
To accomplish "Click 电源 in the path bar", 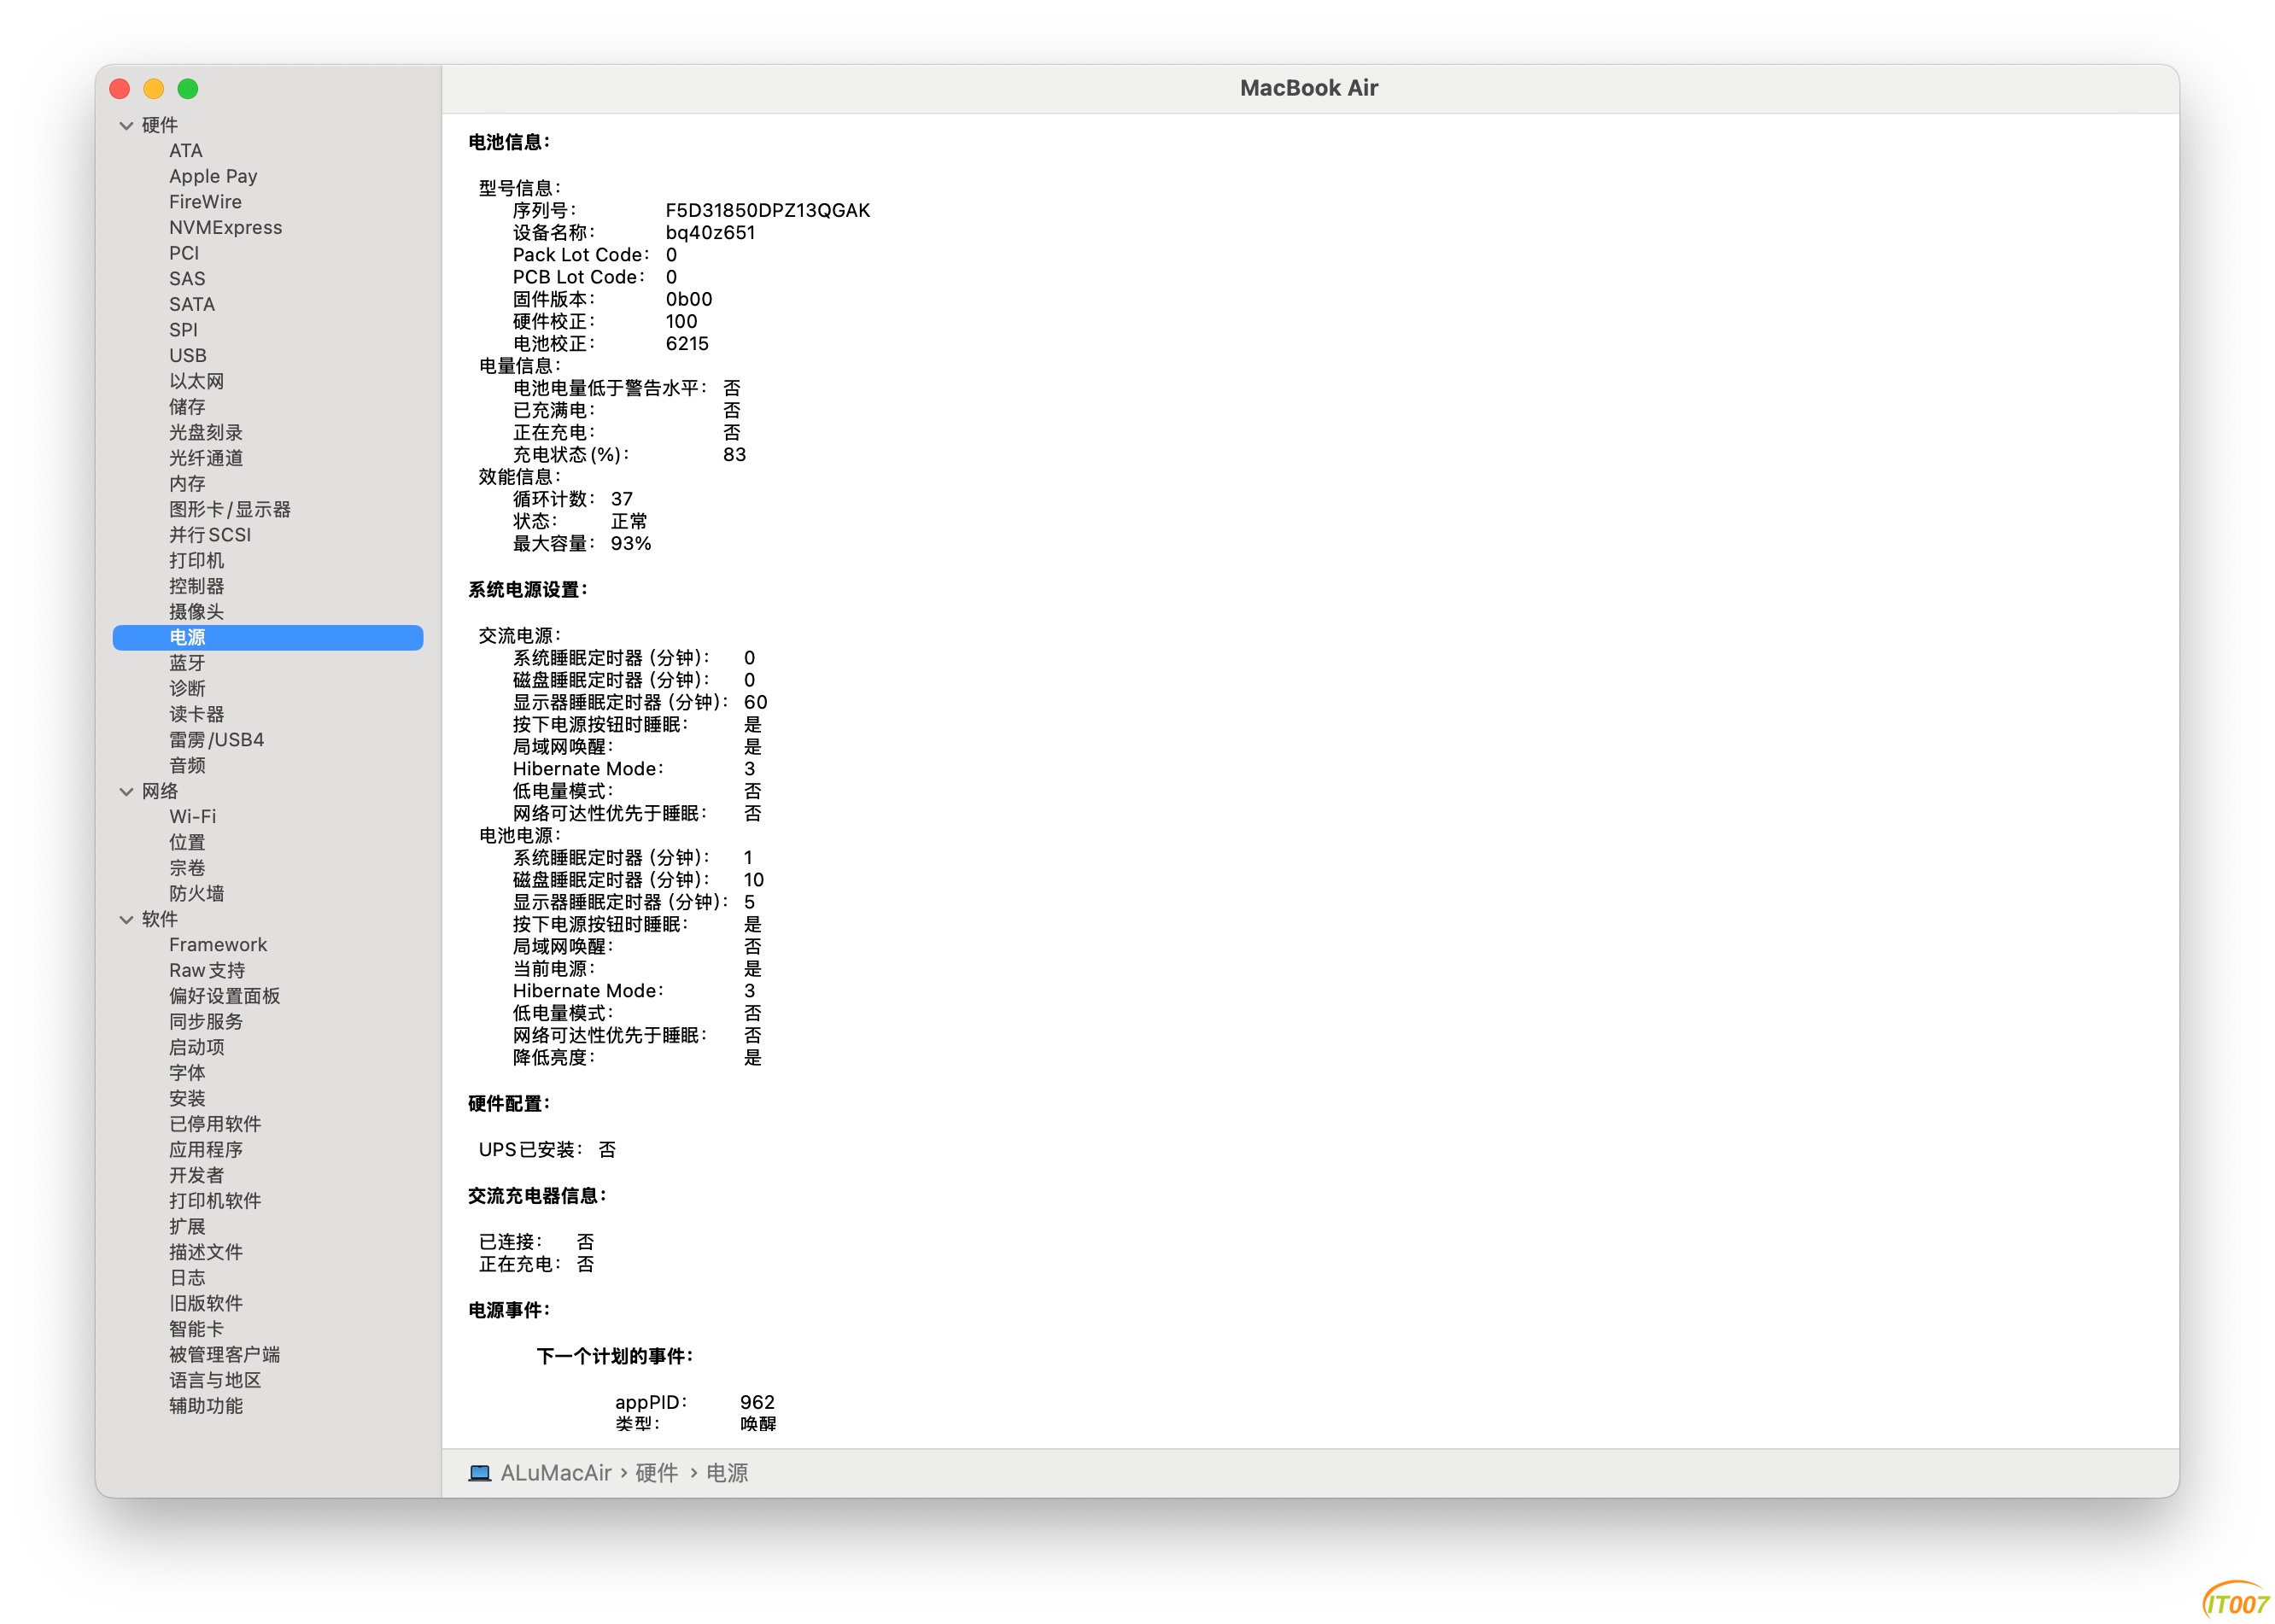I will coord(727,1473).
